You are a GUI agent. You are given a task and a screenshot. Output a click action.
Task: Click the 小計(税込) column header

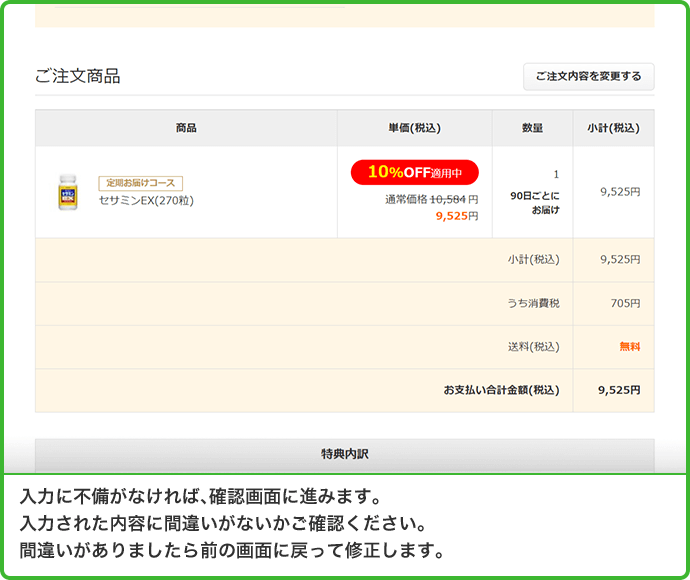pyautogui.click(x=613, y=128)
